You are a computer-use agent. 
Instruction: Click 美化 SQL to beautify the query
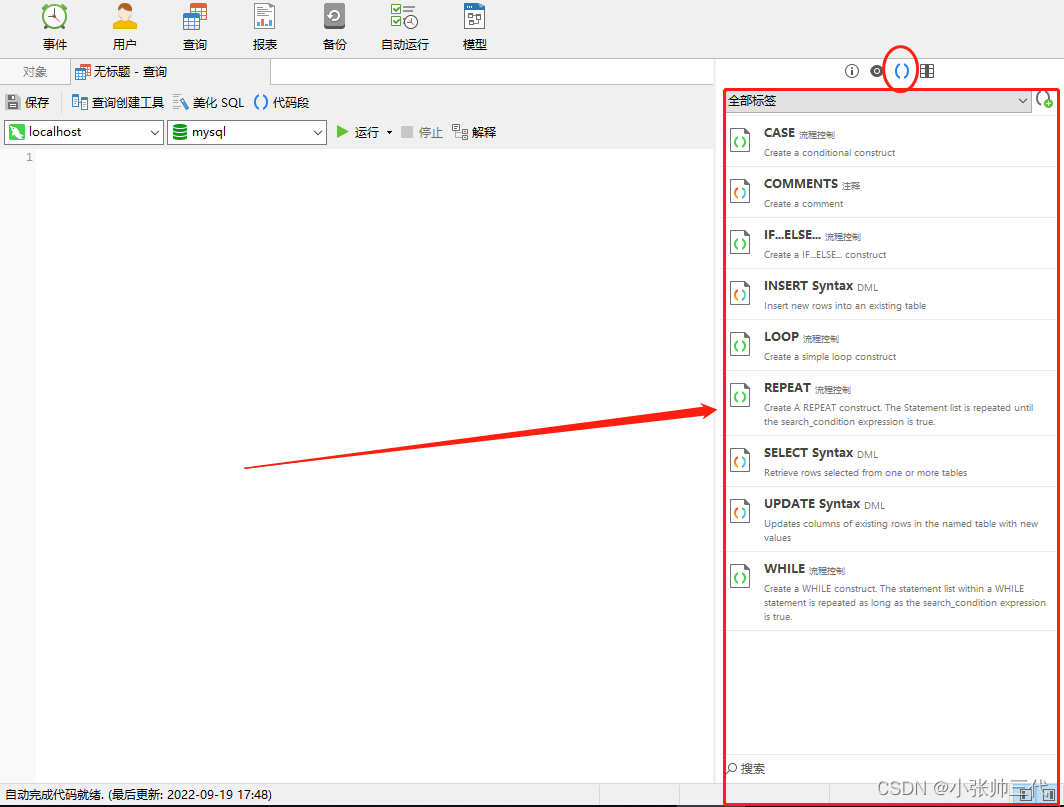208,102
